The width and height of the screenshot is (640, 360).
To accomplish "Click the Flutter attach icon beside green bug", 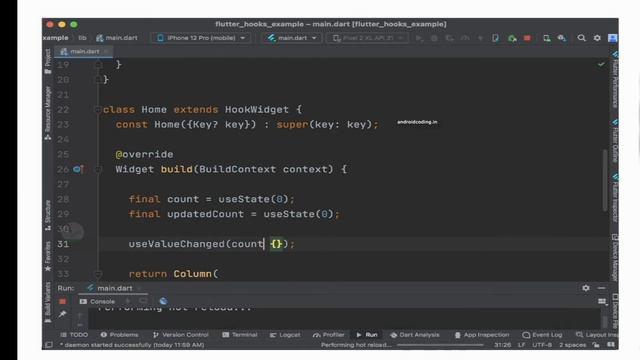I will pyautogui.click(x=495, y=38).
